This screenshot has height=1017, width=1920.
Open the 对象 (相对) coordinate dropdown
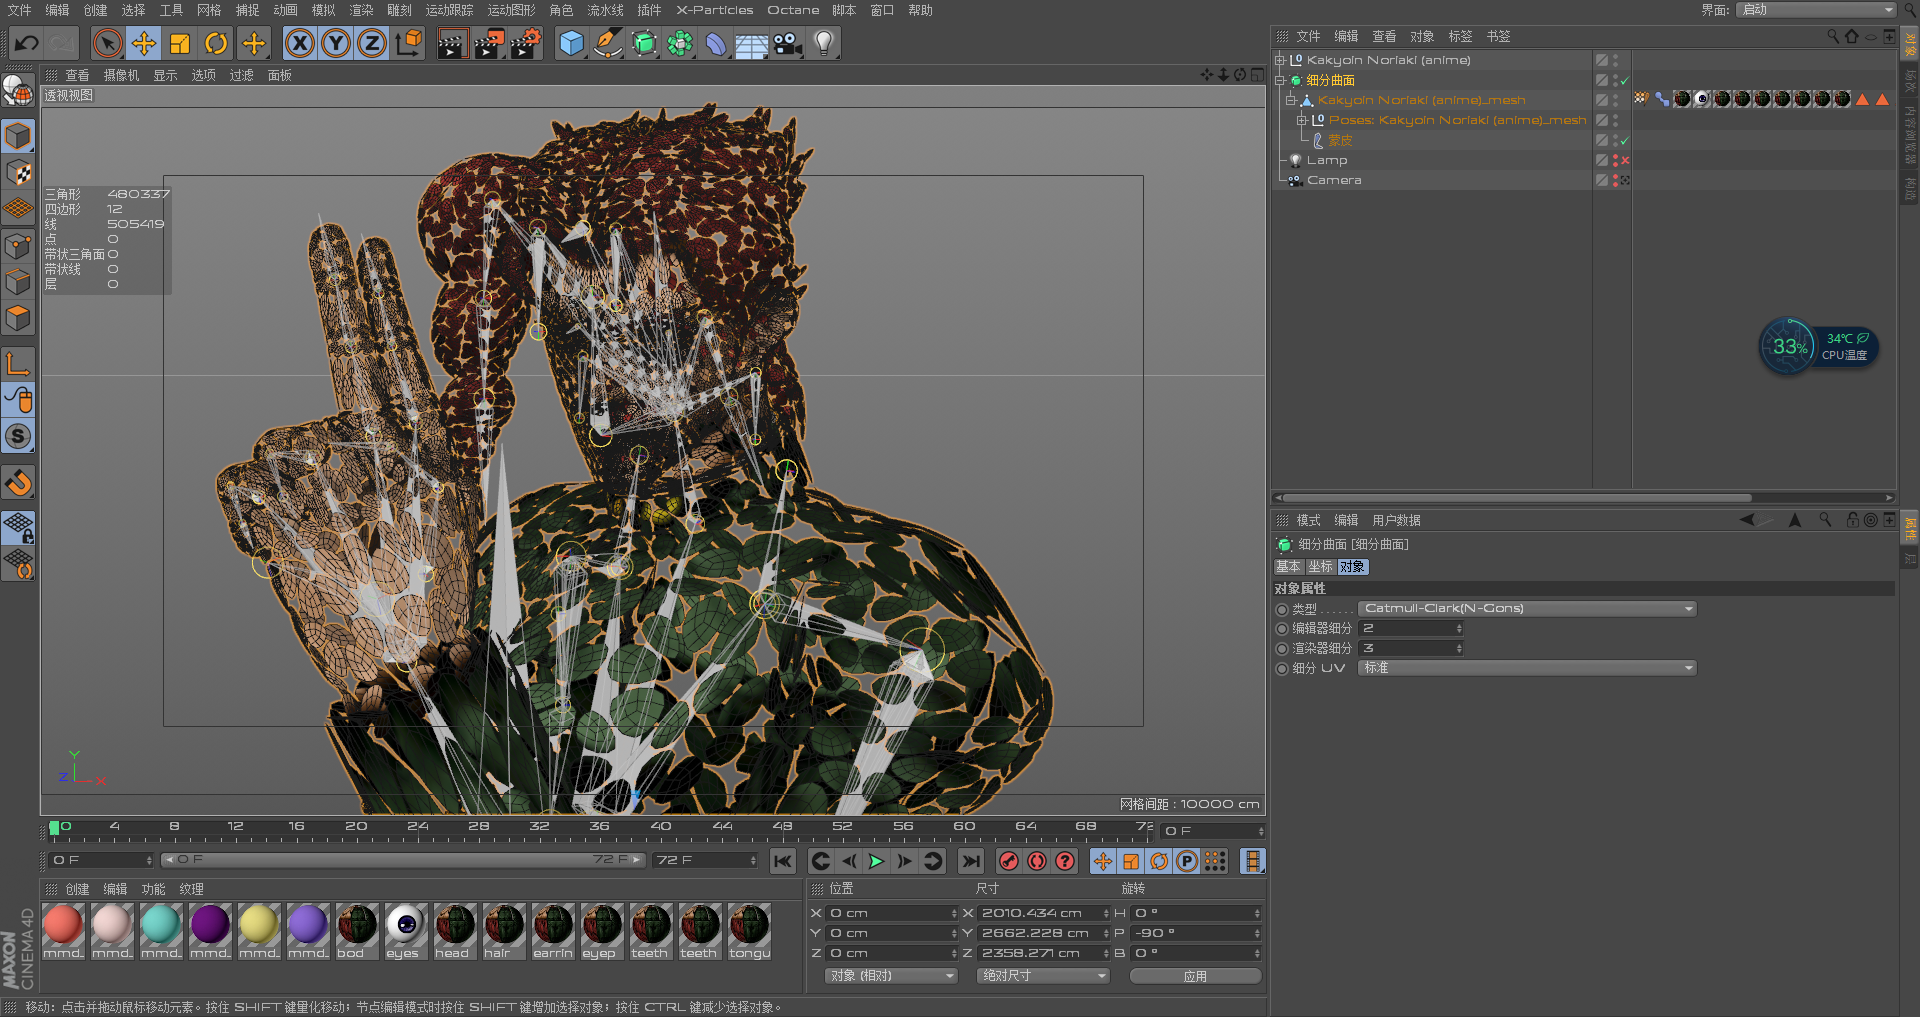(x=891, y=976)
